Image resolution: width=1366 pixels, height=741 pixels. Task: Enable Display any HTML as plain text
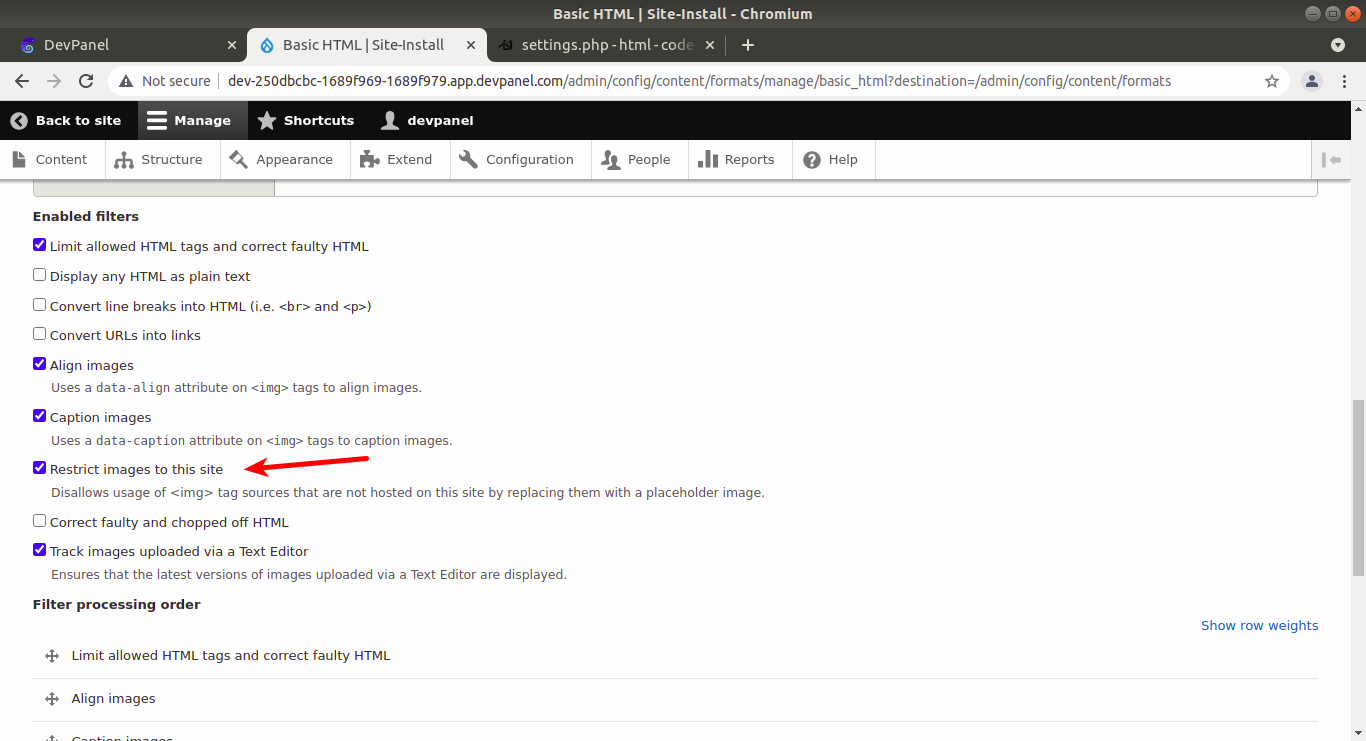coord(39,274)
